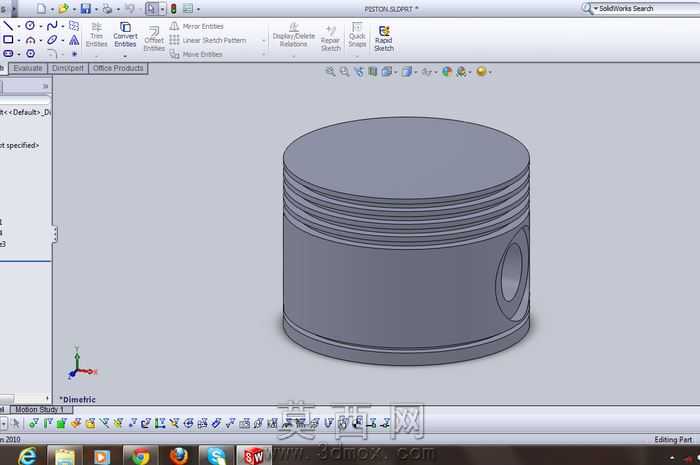Select the Arc sketch tool
This screenshot has width=700, height=465.
[x=30, y=40]
